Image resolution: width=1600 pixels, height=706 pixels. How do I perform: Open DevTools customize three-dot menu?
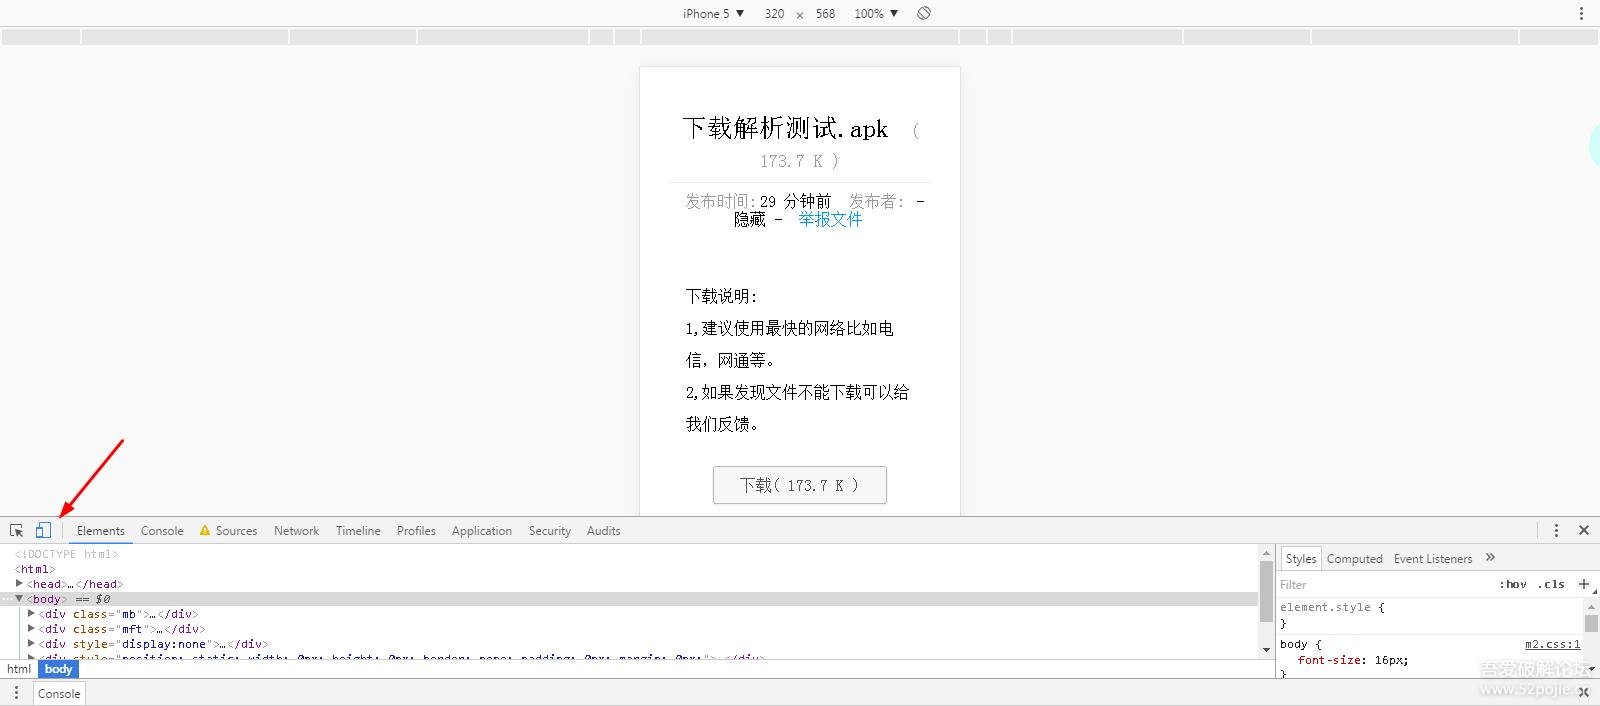coord(1556,530)
